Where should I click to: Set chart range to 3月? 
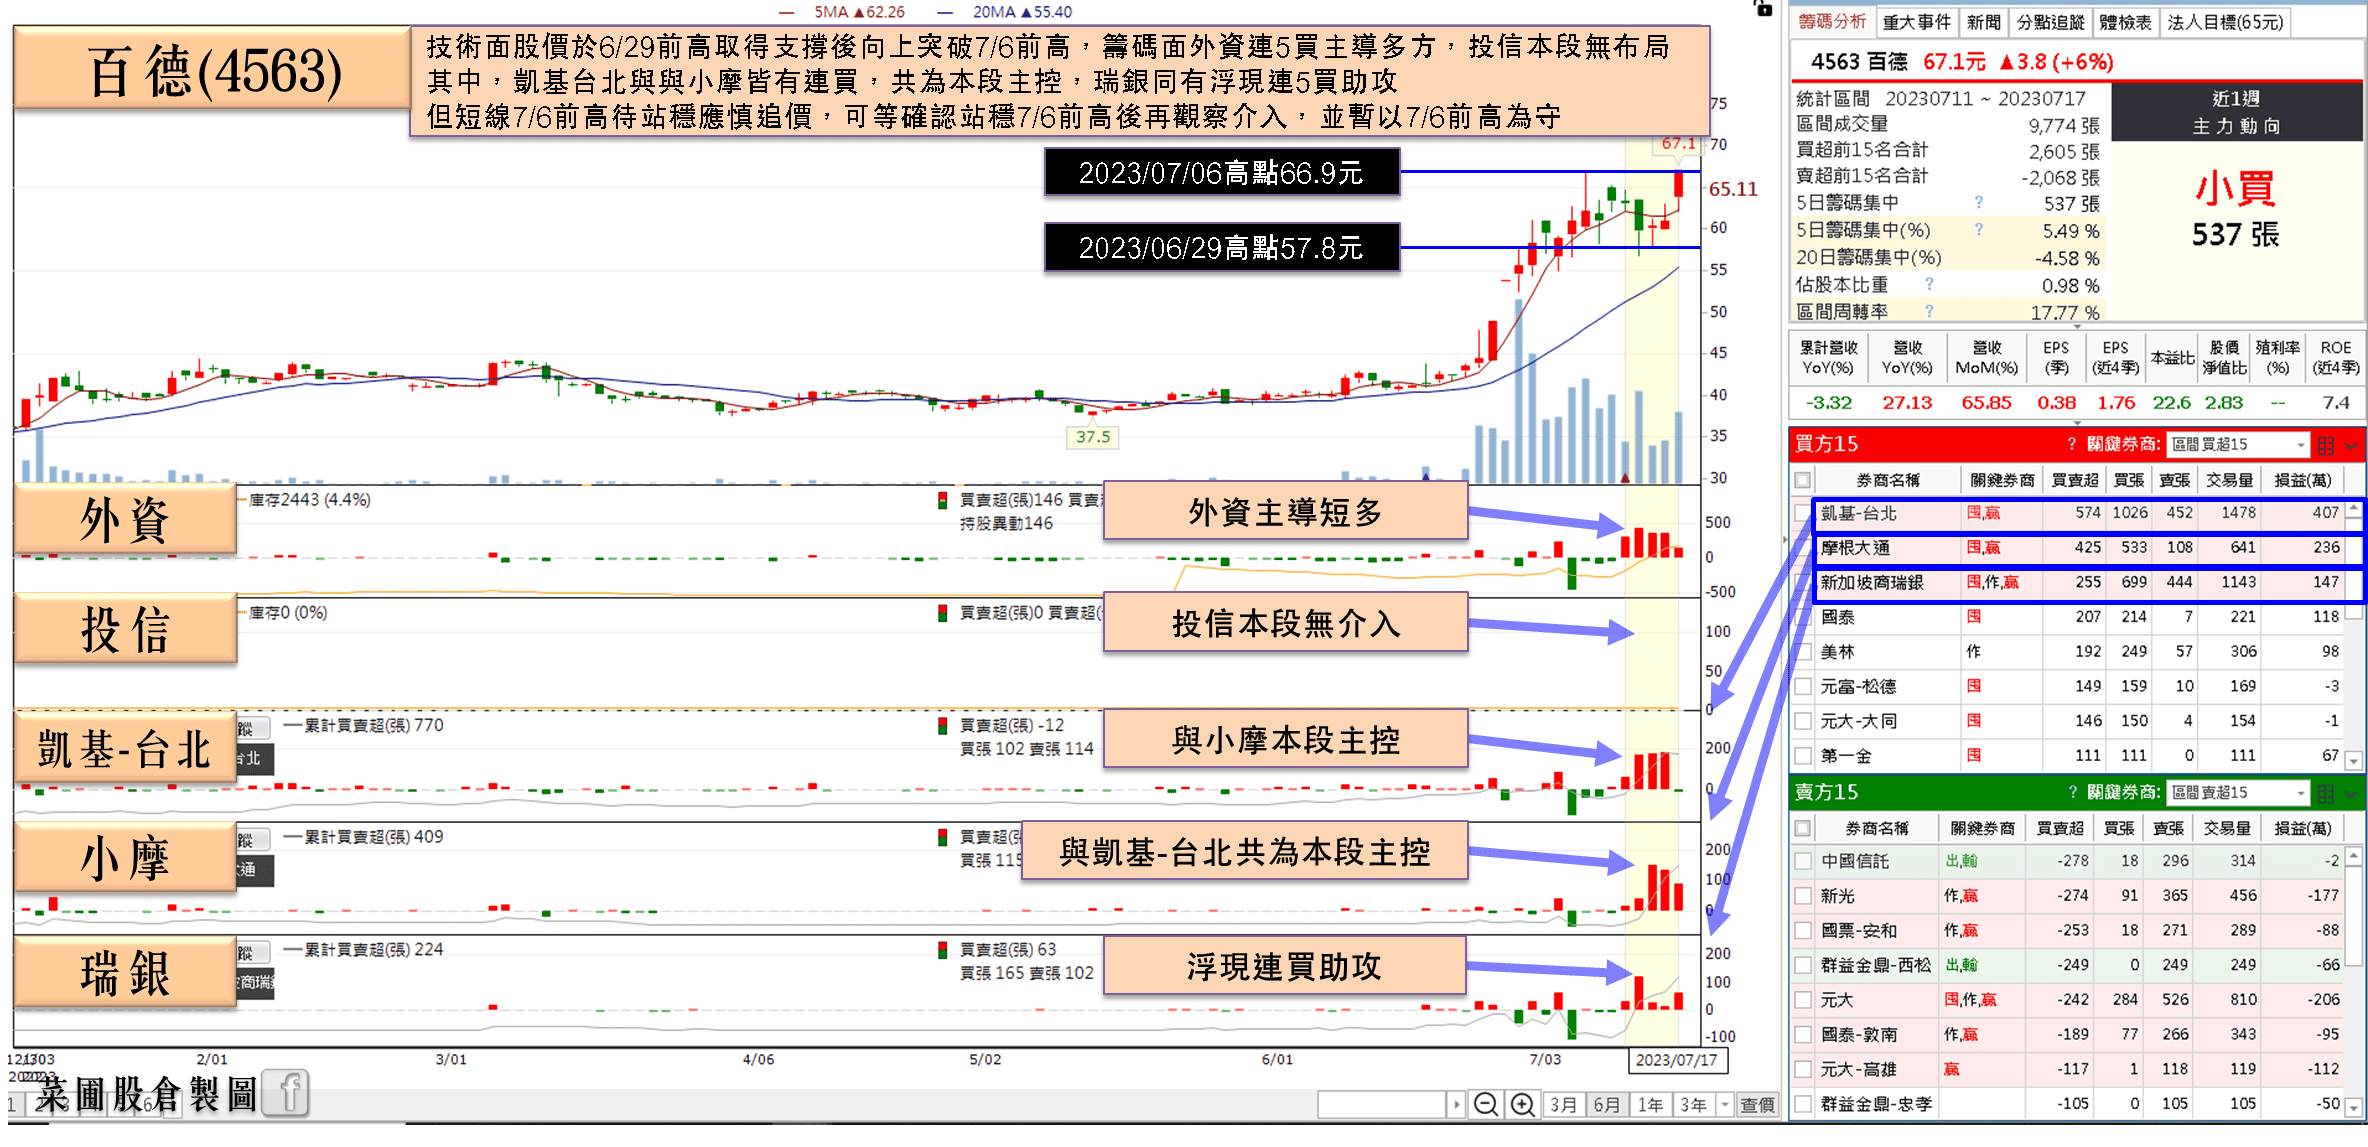pos(1564,1104)
